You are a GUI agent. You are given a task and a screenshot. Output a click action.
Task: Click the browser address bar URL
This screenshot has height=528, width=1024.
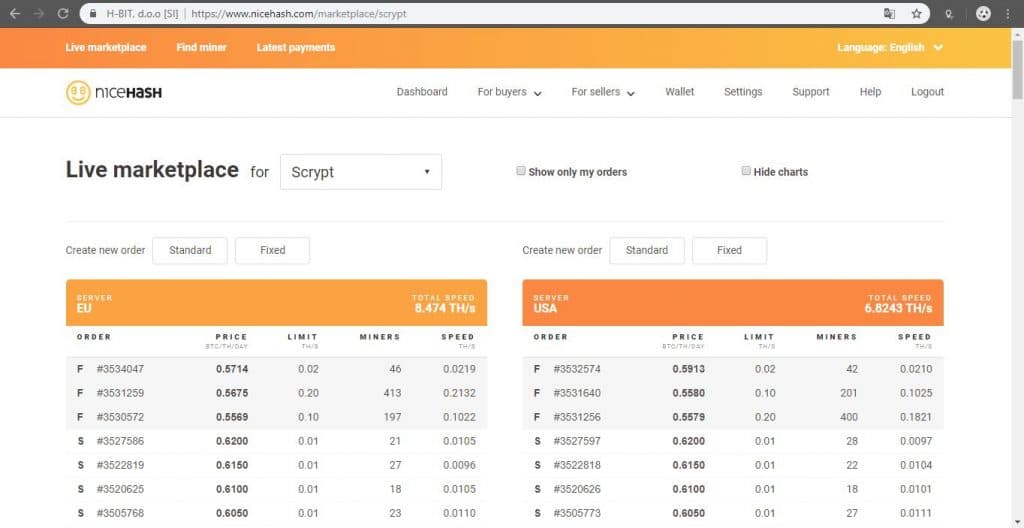tap(299, 14)
